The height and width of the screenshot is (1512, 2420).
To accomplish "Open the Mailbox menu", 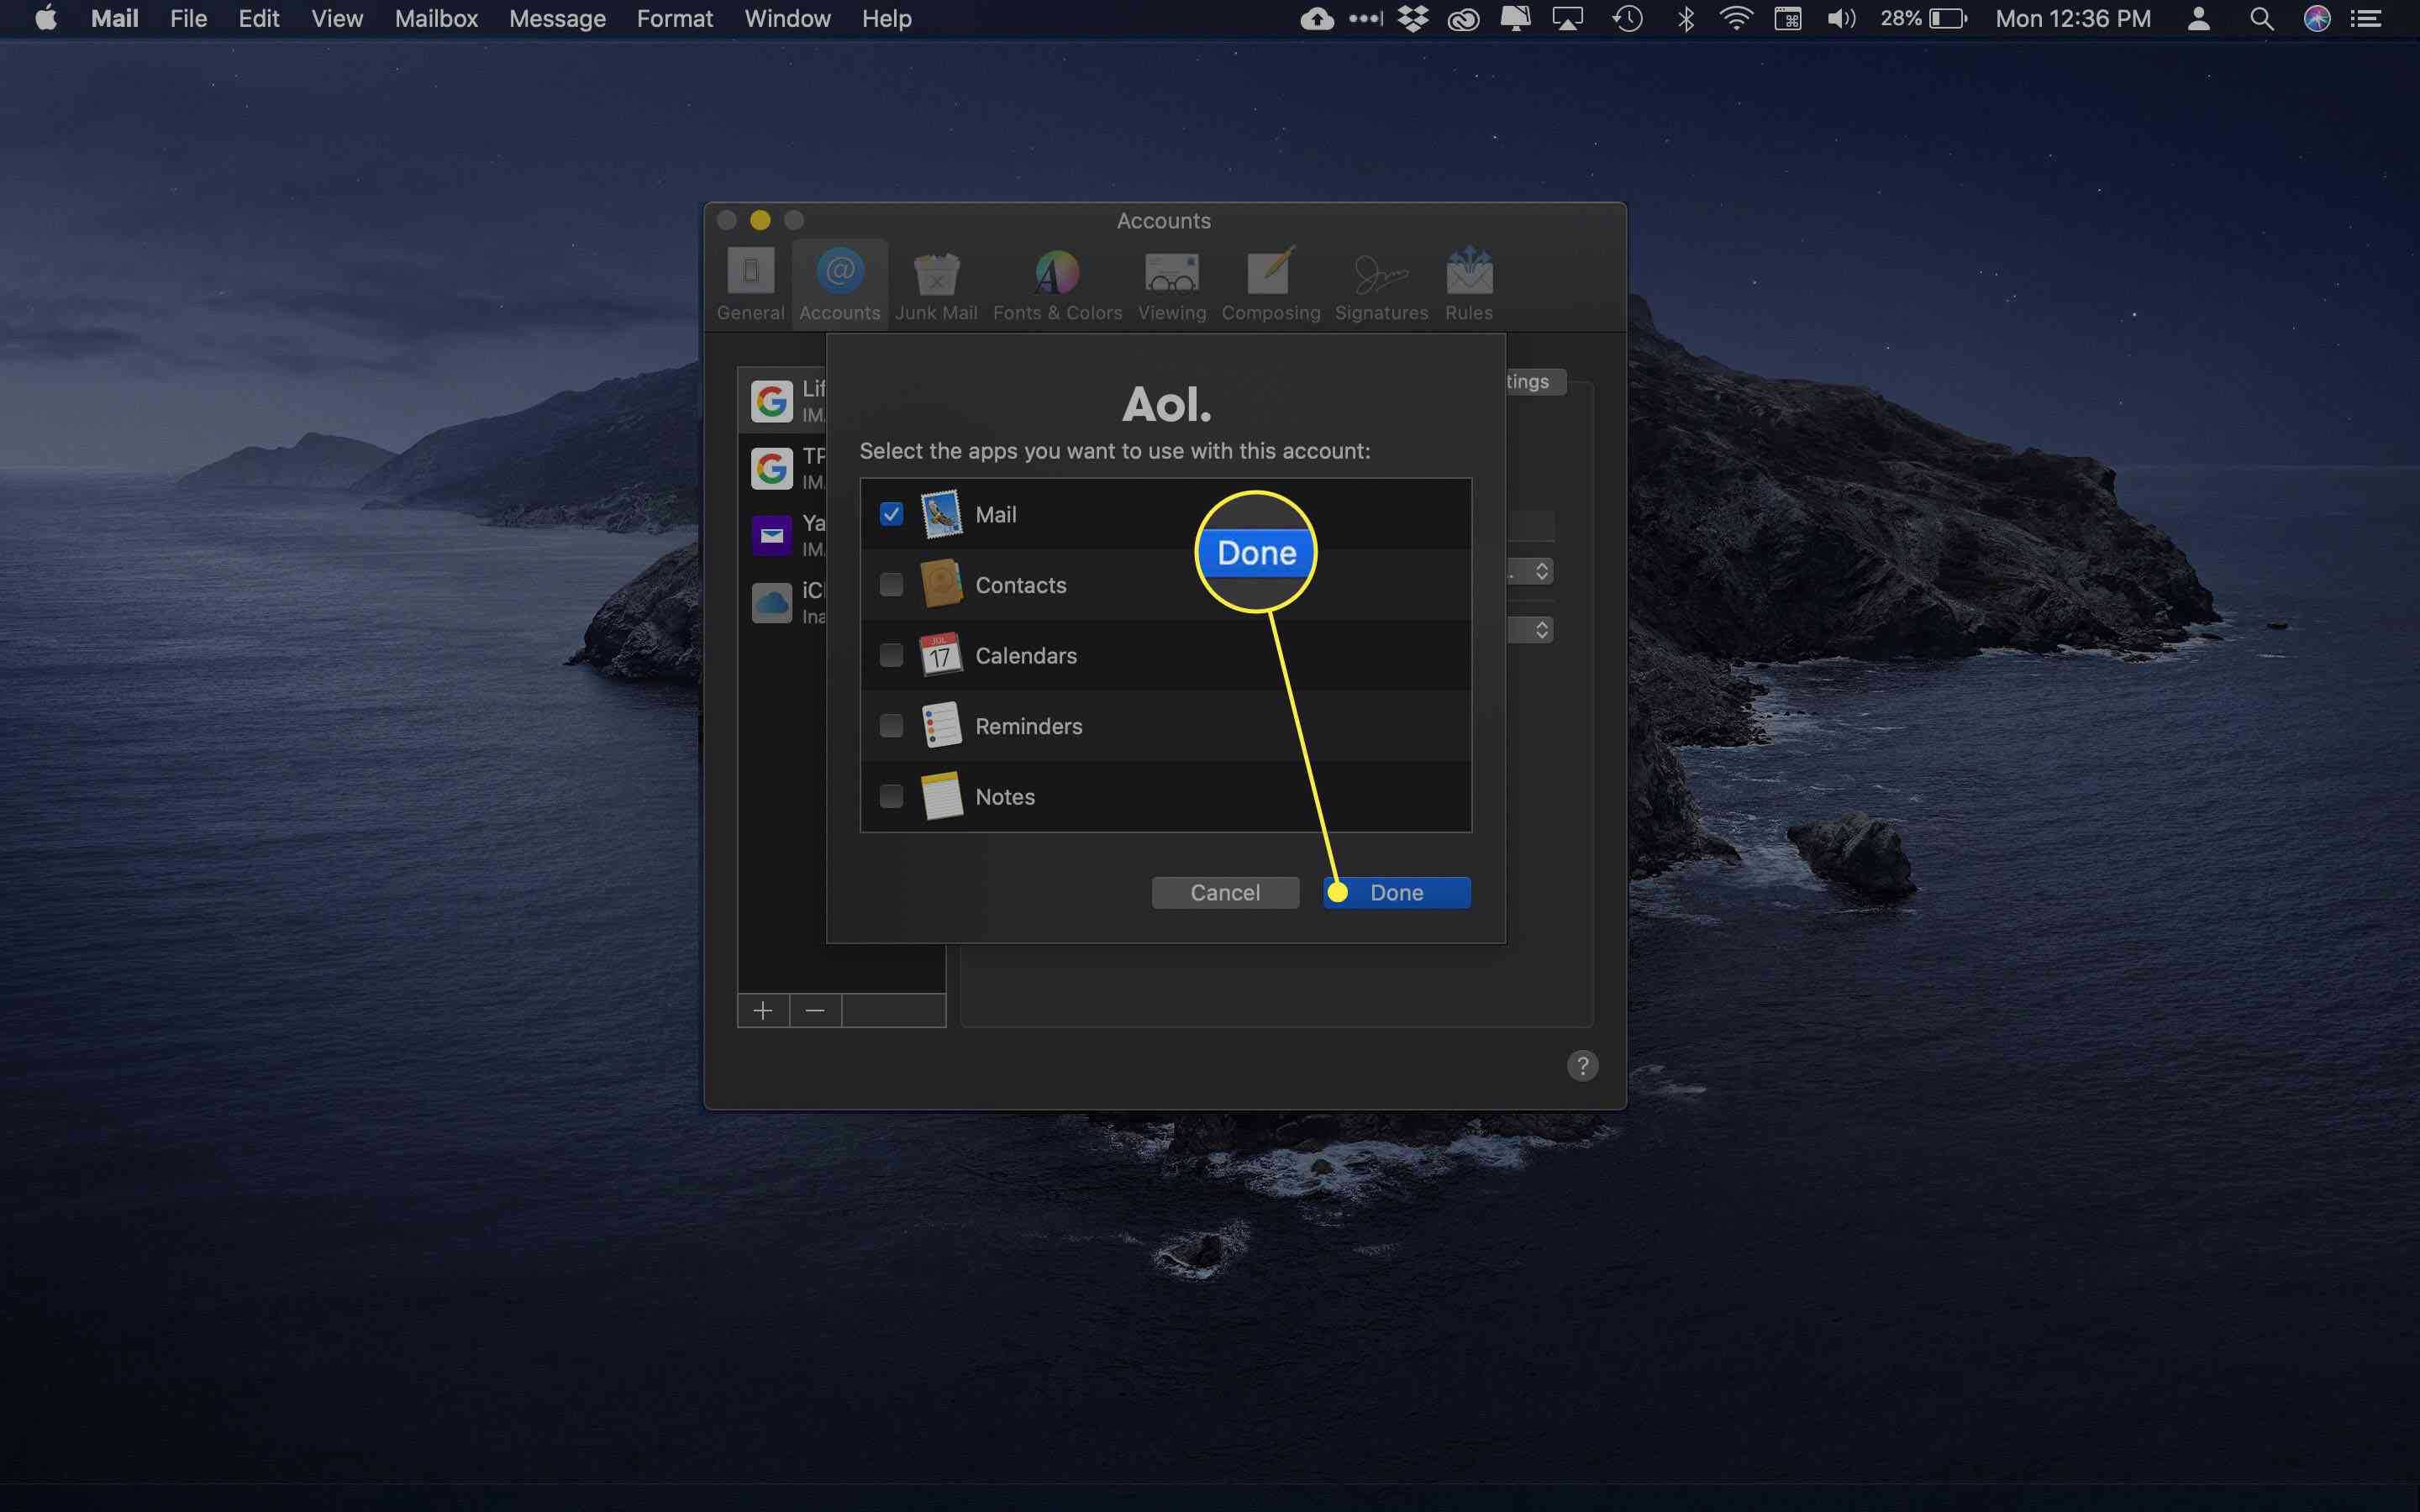I will pos(436,19).
